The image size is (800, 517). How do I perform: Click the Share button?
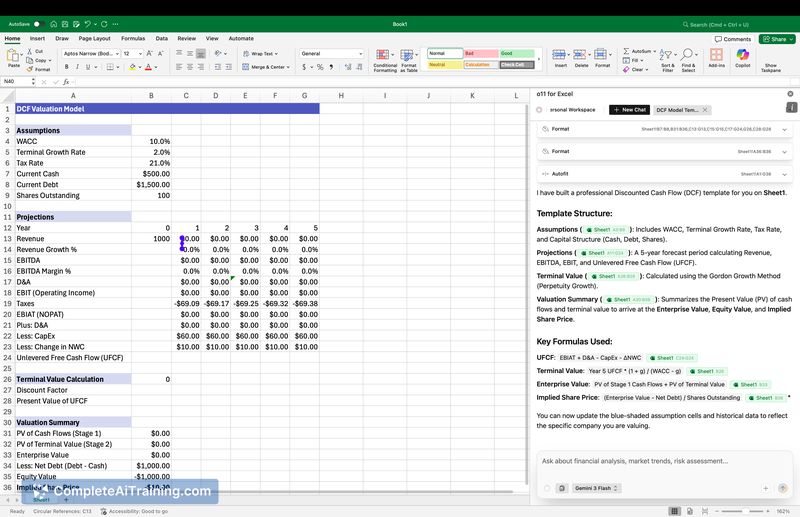(x=775, y=39)
